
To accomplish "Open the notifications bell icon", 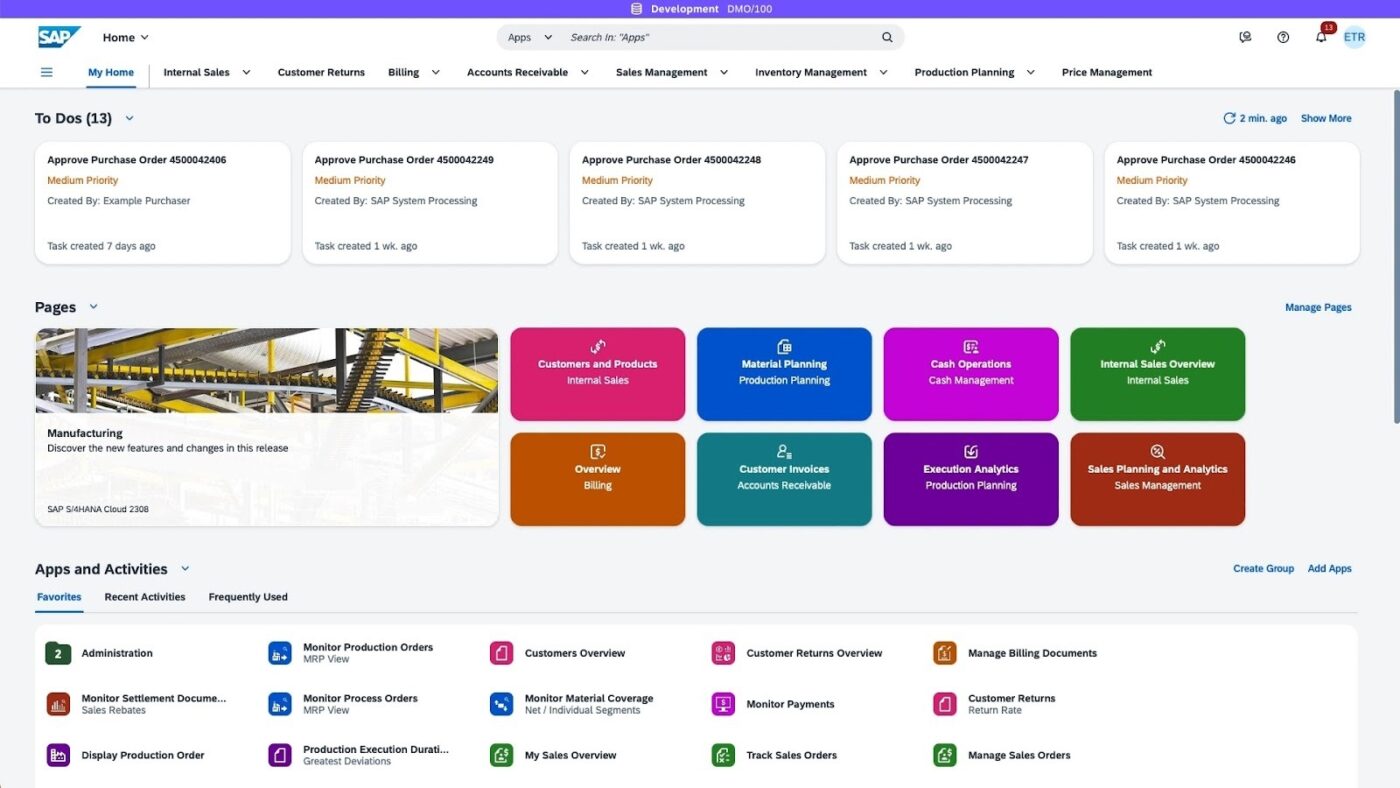I will [x=1320, y=36].
